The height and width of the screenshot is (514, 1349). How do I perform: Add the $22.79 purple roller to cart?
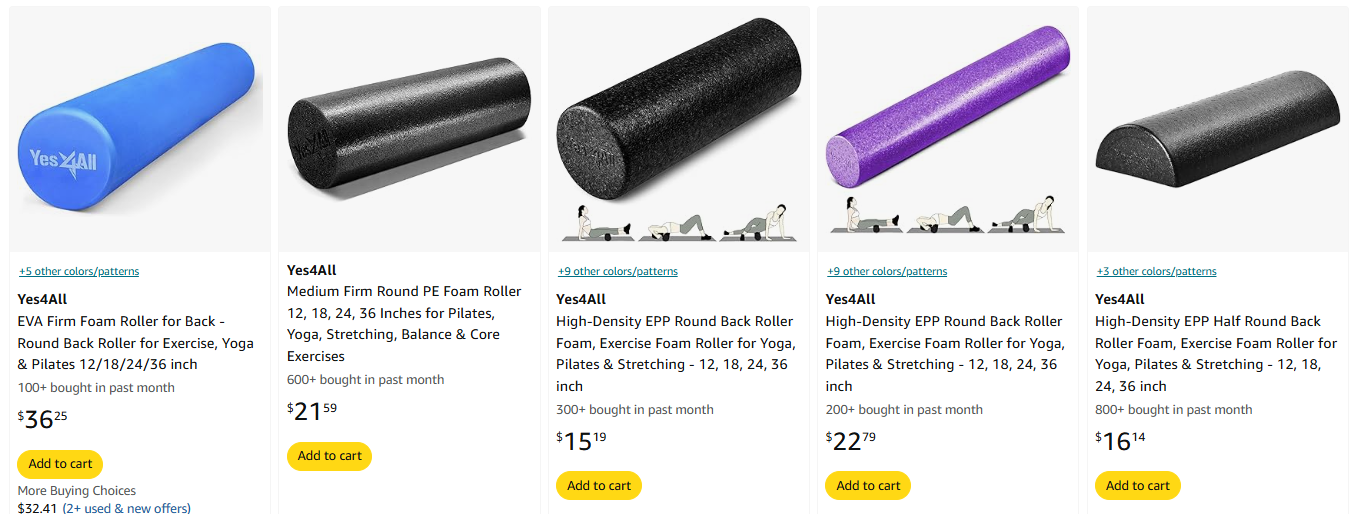pyautogui.click(x=868, y=486)
